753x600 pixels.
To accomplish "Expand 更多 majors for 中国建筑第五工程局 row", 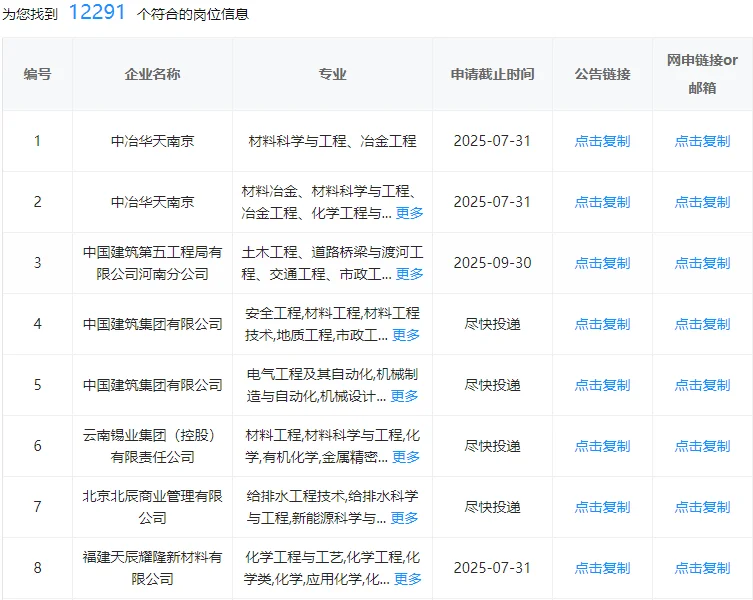I will point(409,274).
